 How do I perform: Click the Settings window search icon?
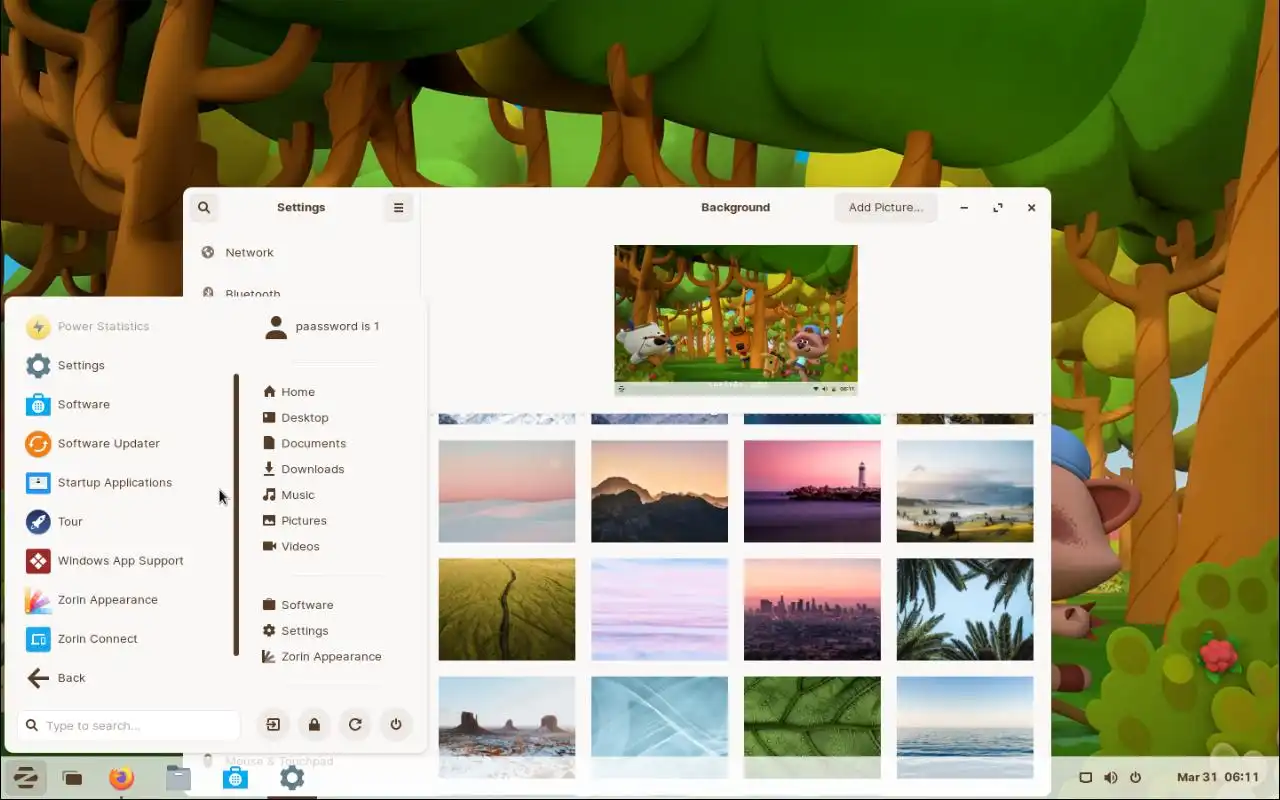tap(204, 207)
